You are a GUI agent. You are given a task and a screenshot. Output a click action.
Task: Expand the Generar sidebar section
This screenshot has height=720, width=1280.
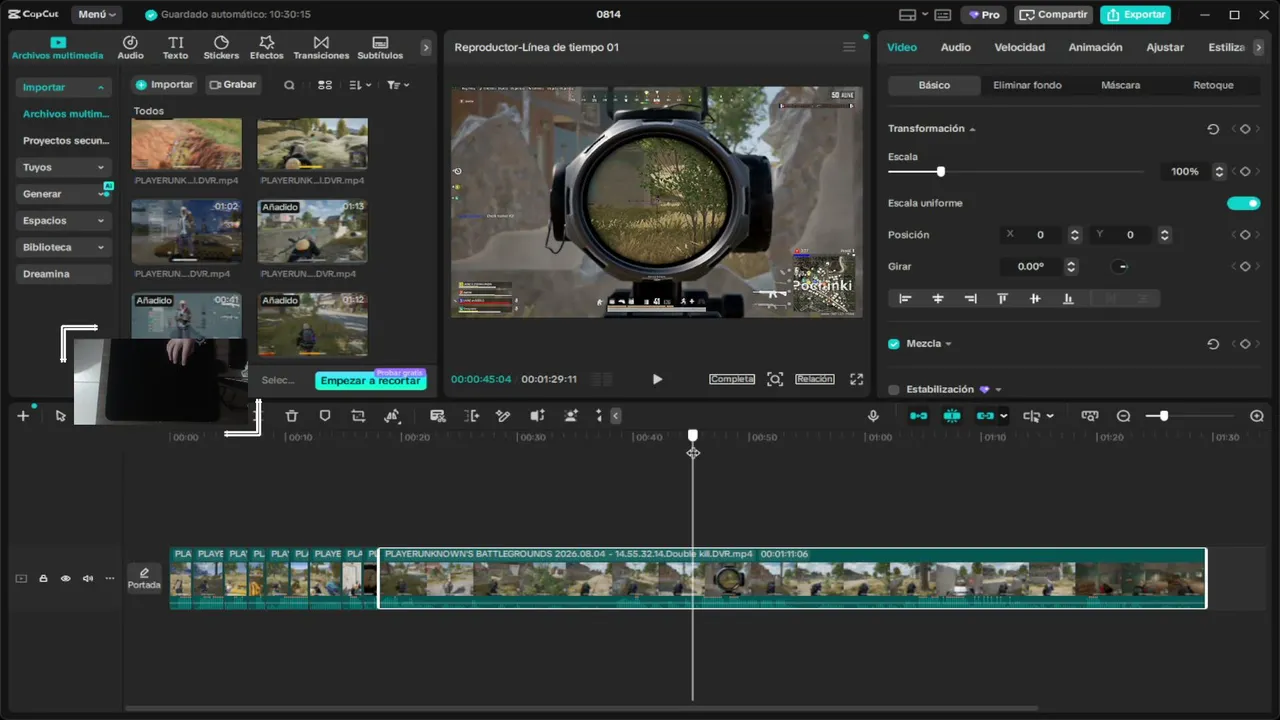point(64,194)
